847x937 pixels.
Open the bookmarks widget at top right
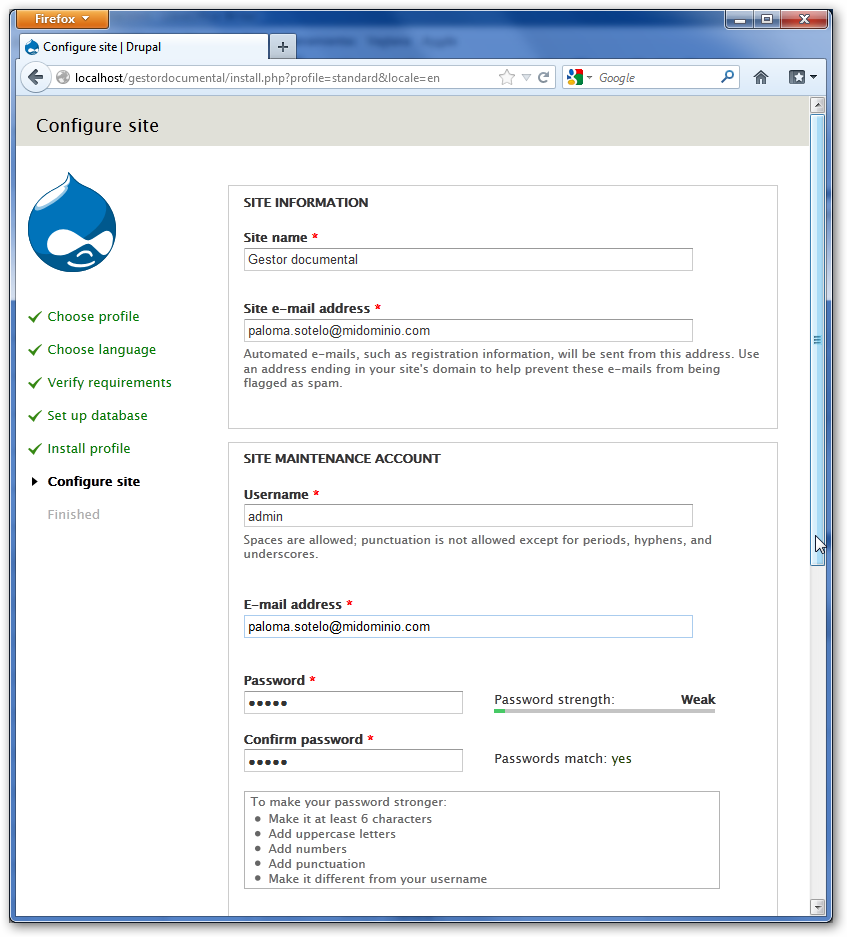click(796, 77)
